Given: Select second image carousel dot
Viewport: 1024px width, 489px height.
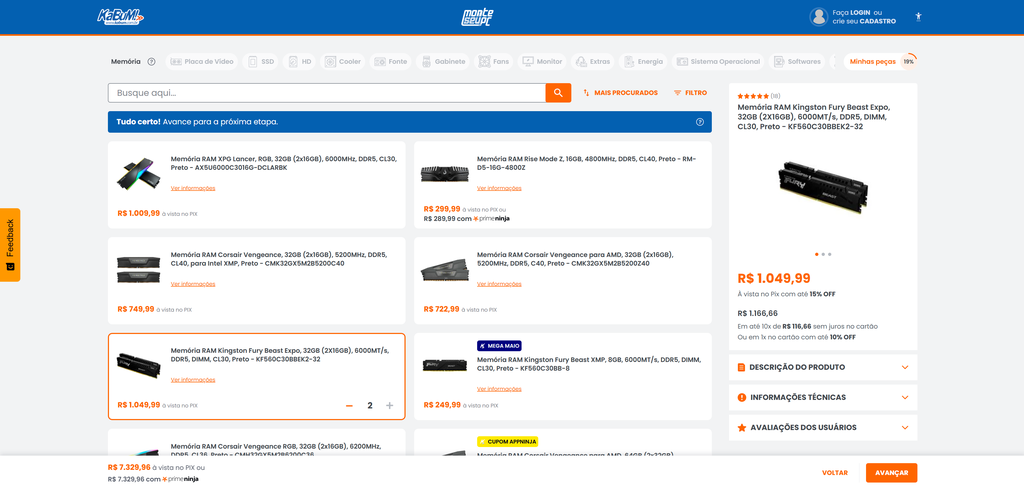Looking at the screenshot, I should coord(823,254).
